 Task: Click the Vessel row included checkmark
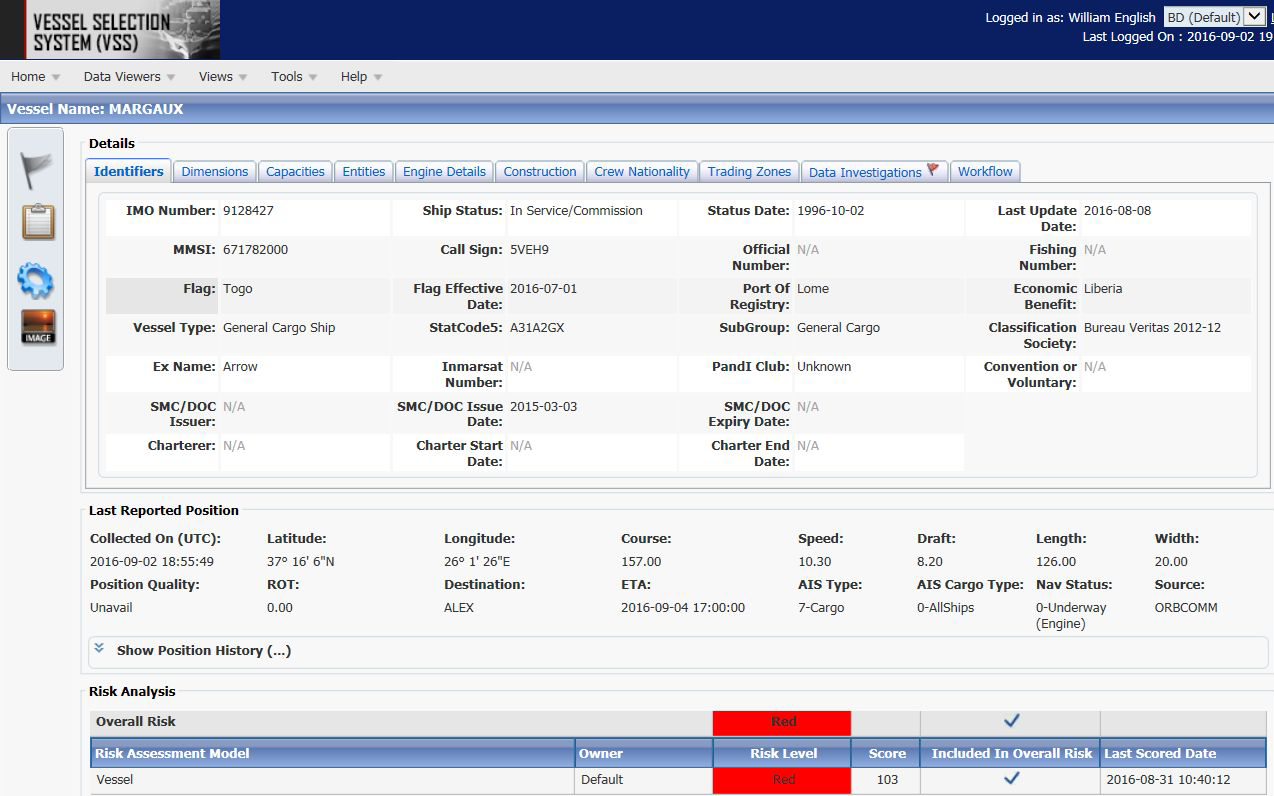click(1010, 779)
